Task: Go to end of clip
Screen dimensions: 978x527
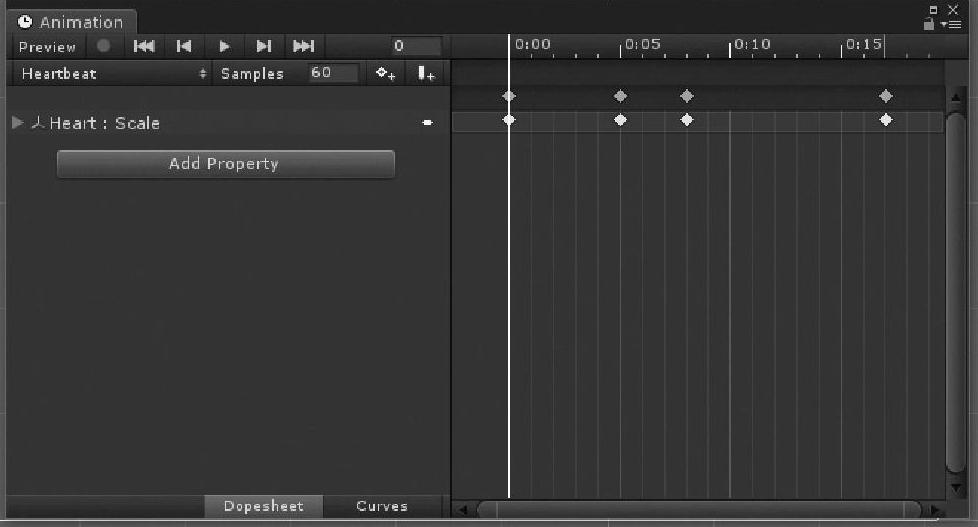Action: click(x=304, y=46)
